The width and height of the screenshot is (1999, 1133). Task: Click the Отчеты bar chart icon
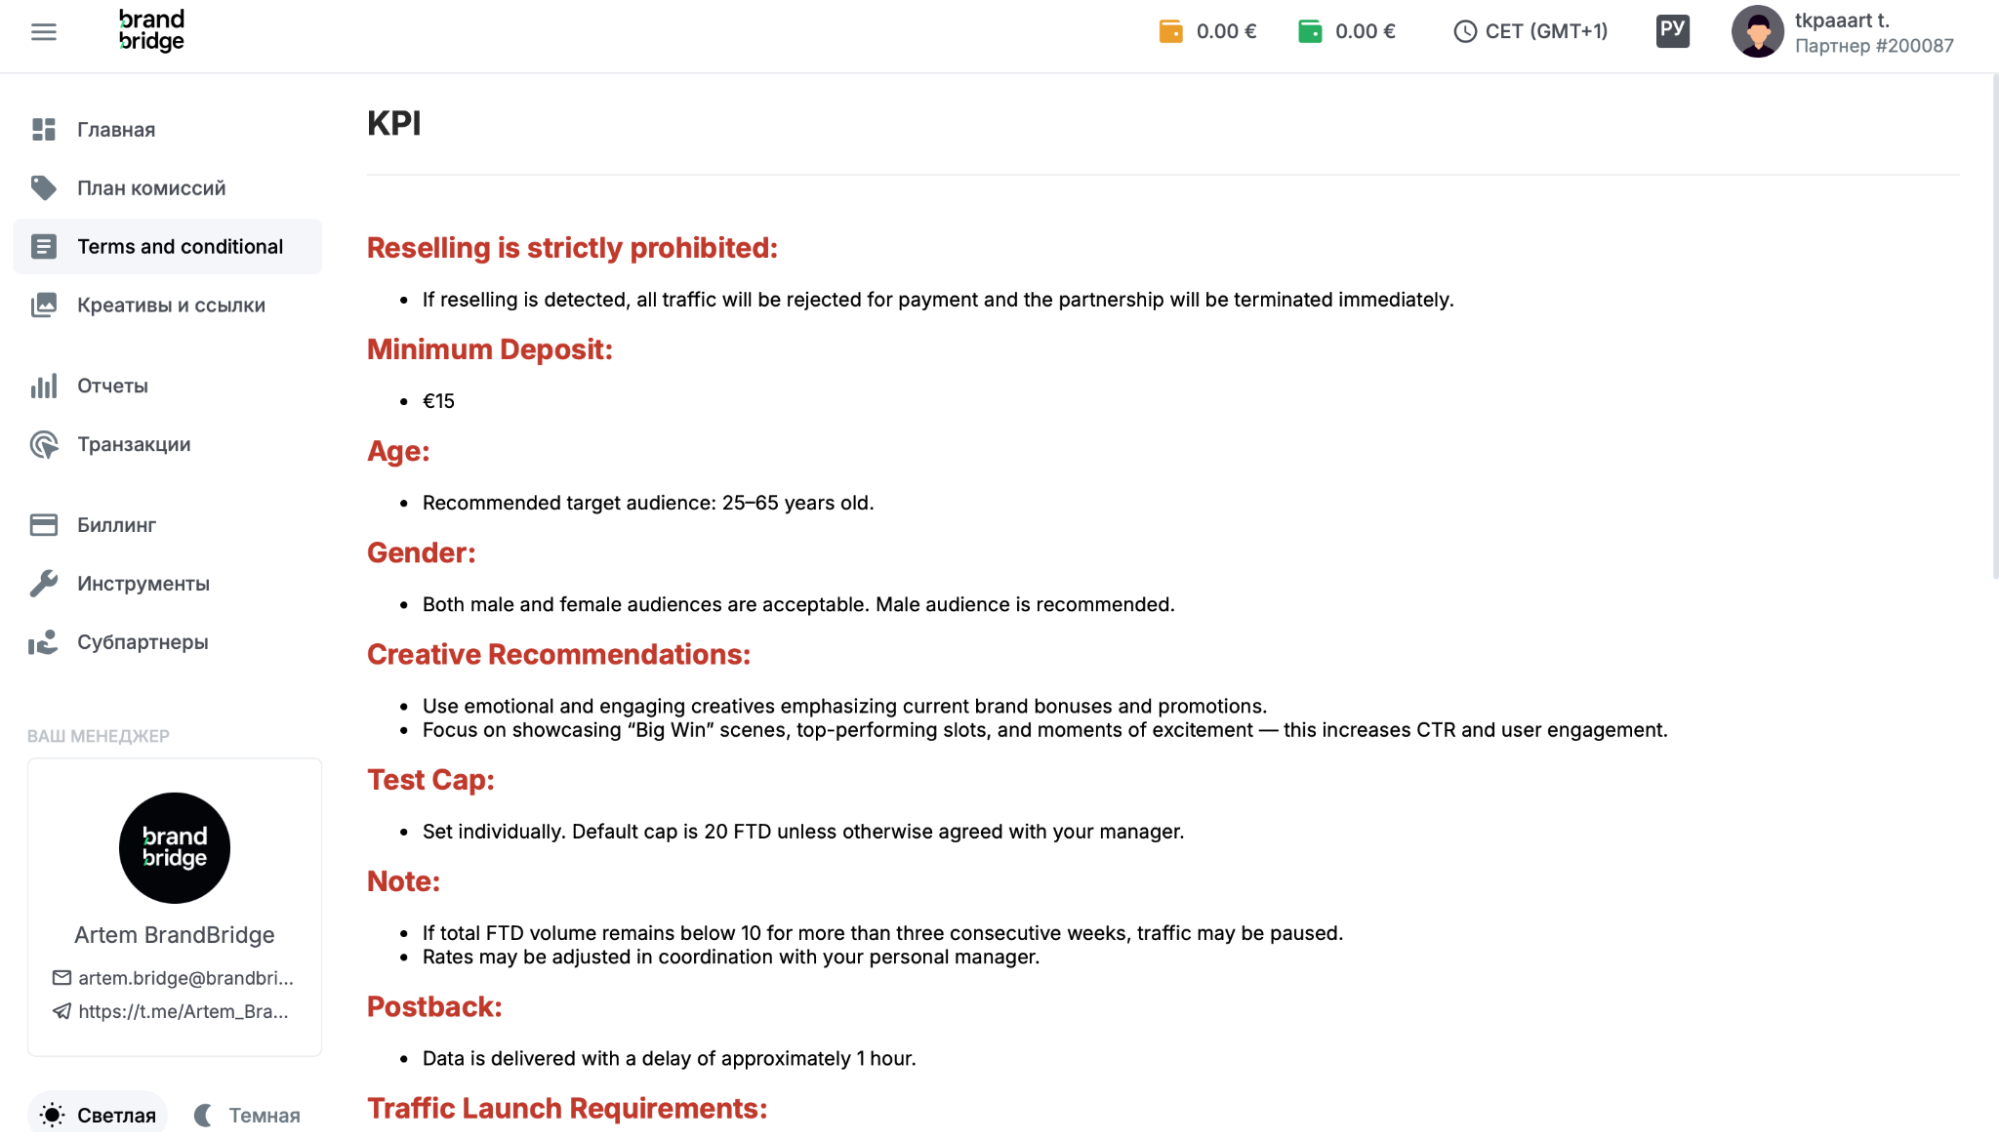tap(44, 386)
